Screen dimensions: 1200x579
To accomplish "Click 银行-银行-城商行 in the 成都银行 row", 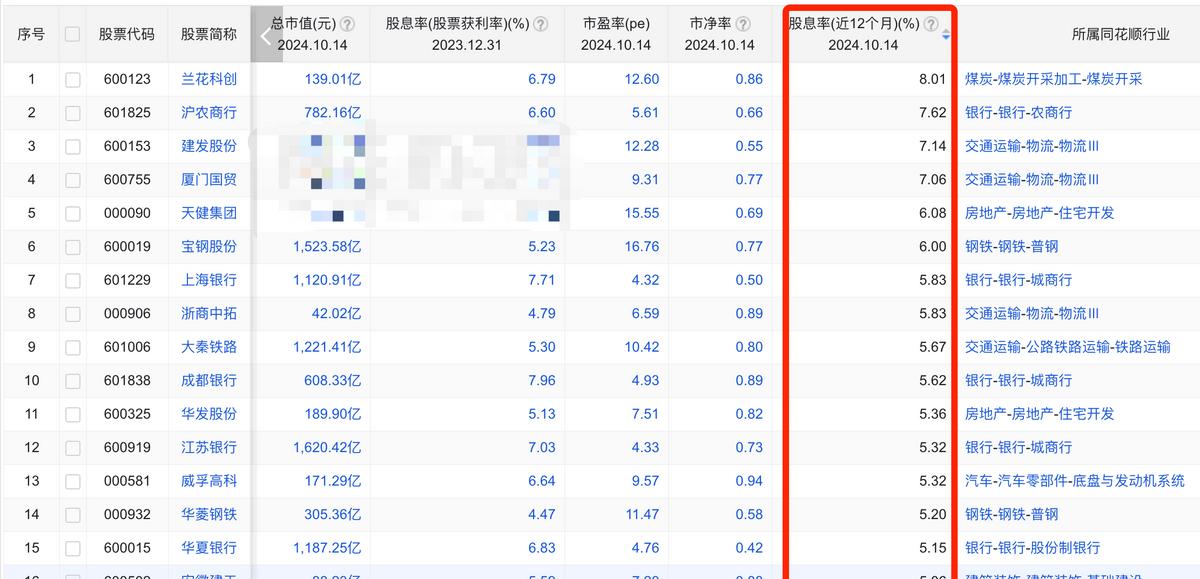I will [x=1018, y=381].
